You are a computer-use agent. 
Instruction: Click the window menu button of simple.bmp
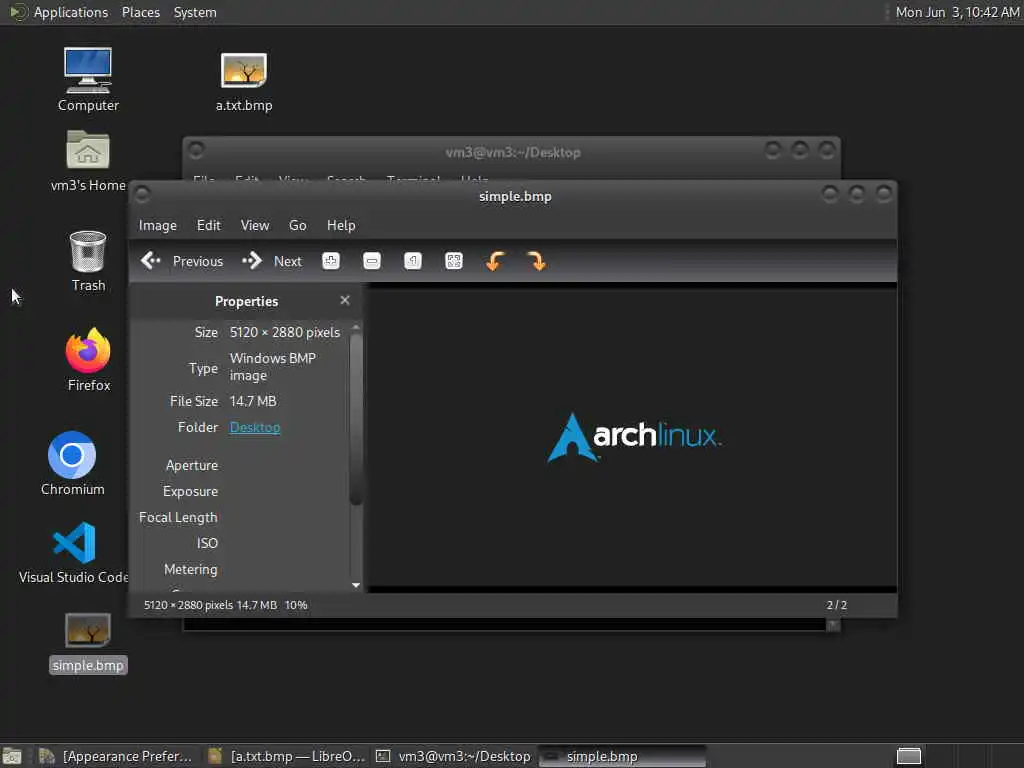(142, 194)
